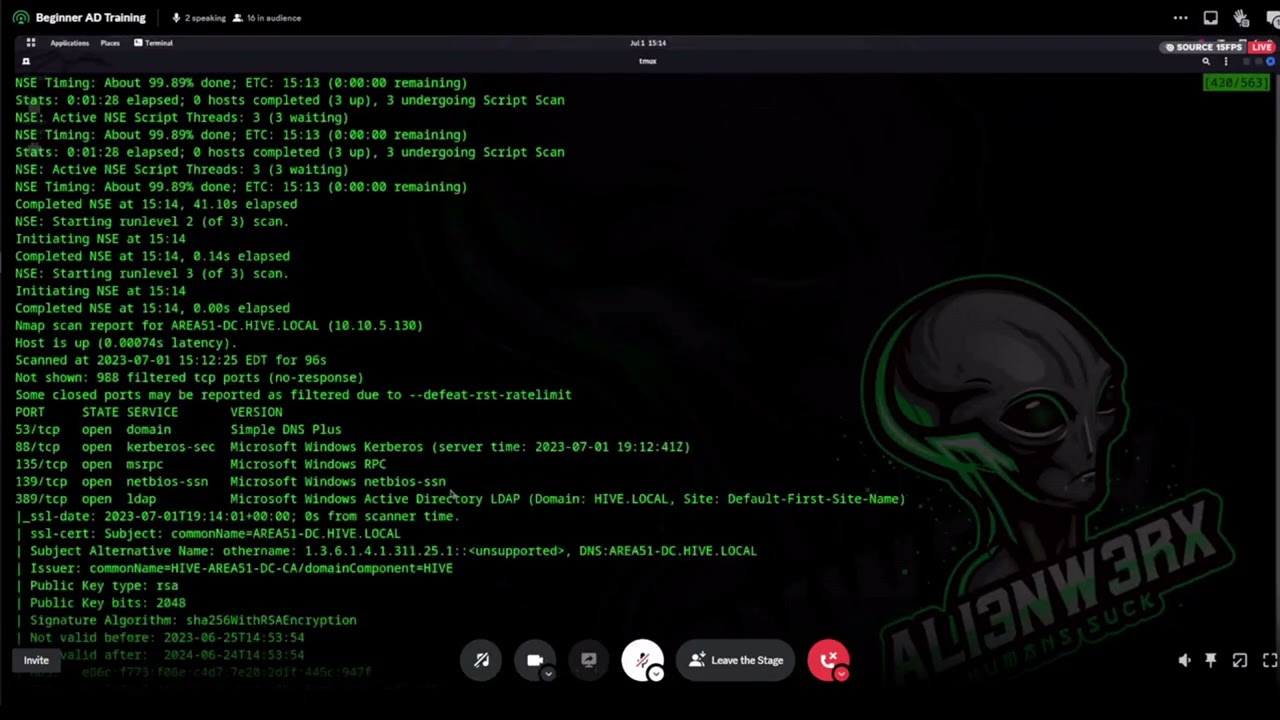Click the share screen button

(588, 660)
